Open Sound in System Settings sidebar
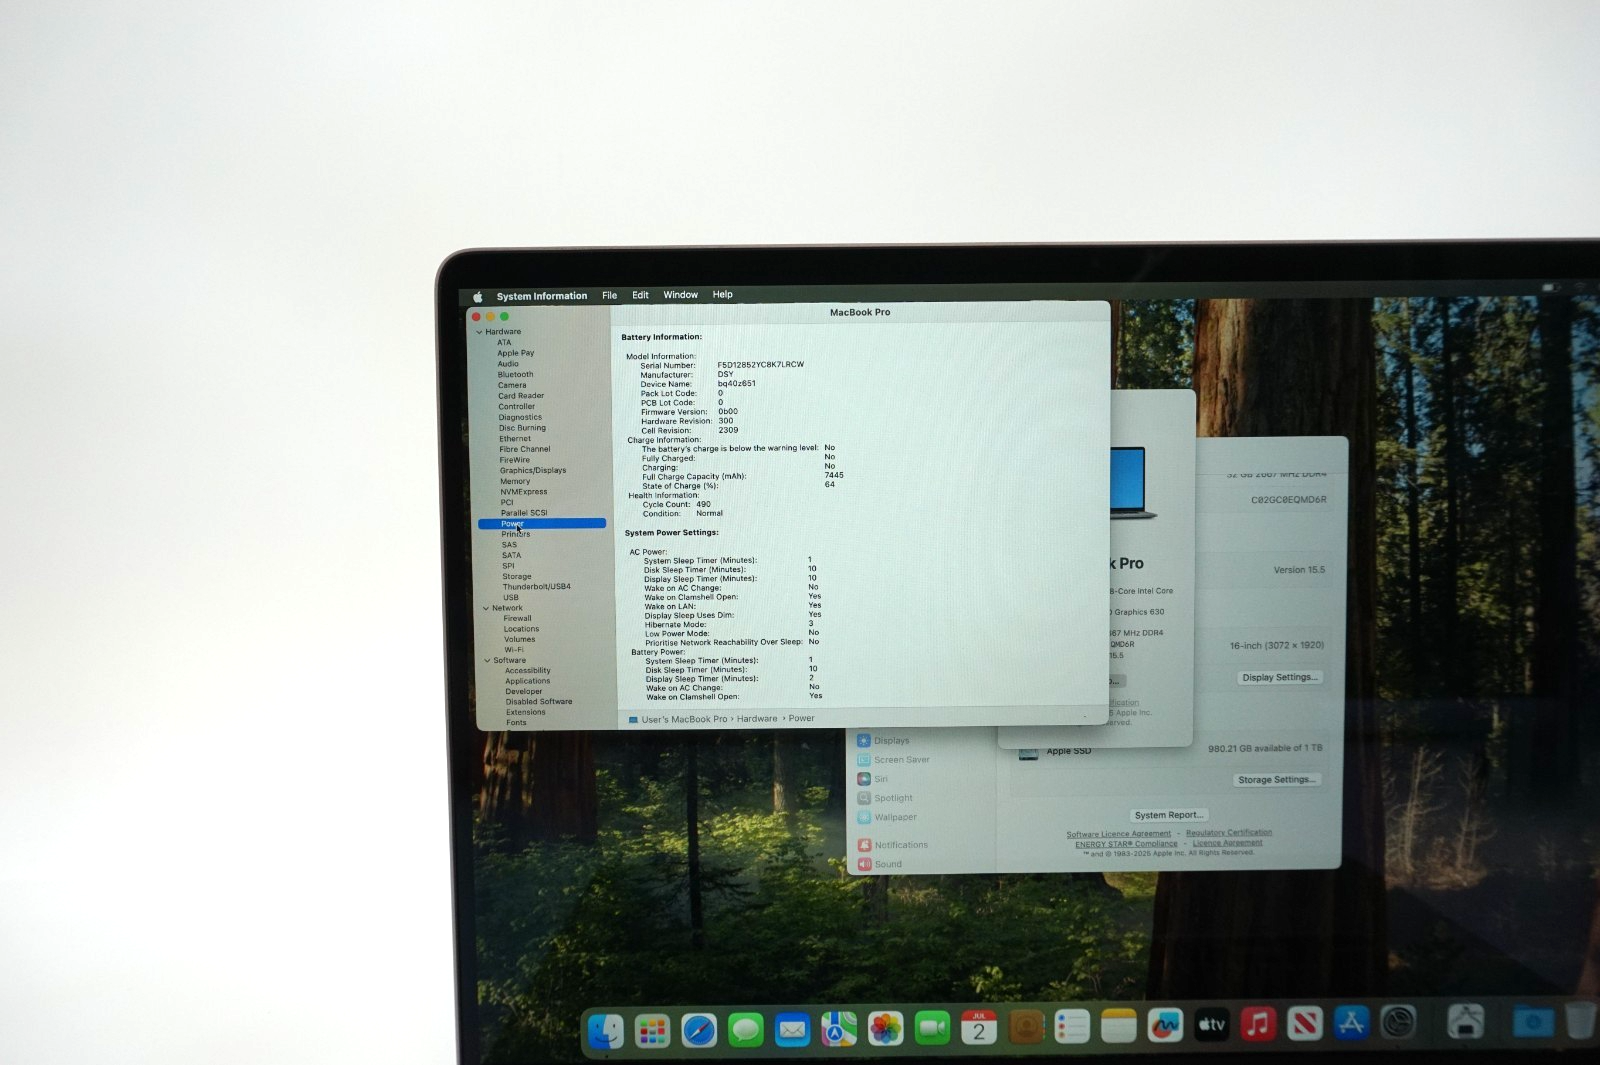The height and width of the screenshot is (1065, 1600). (879, 864)
